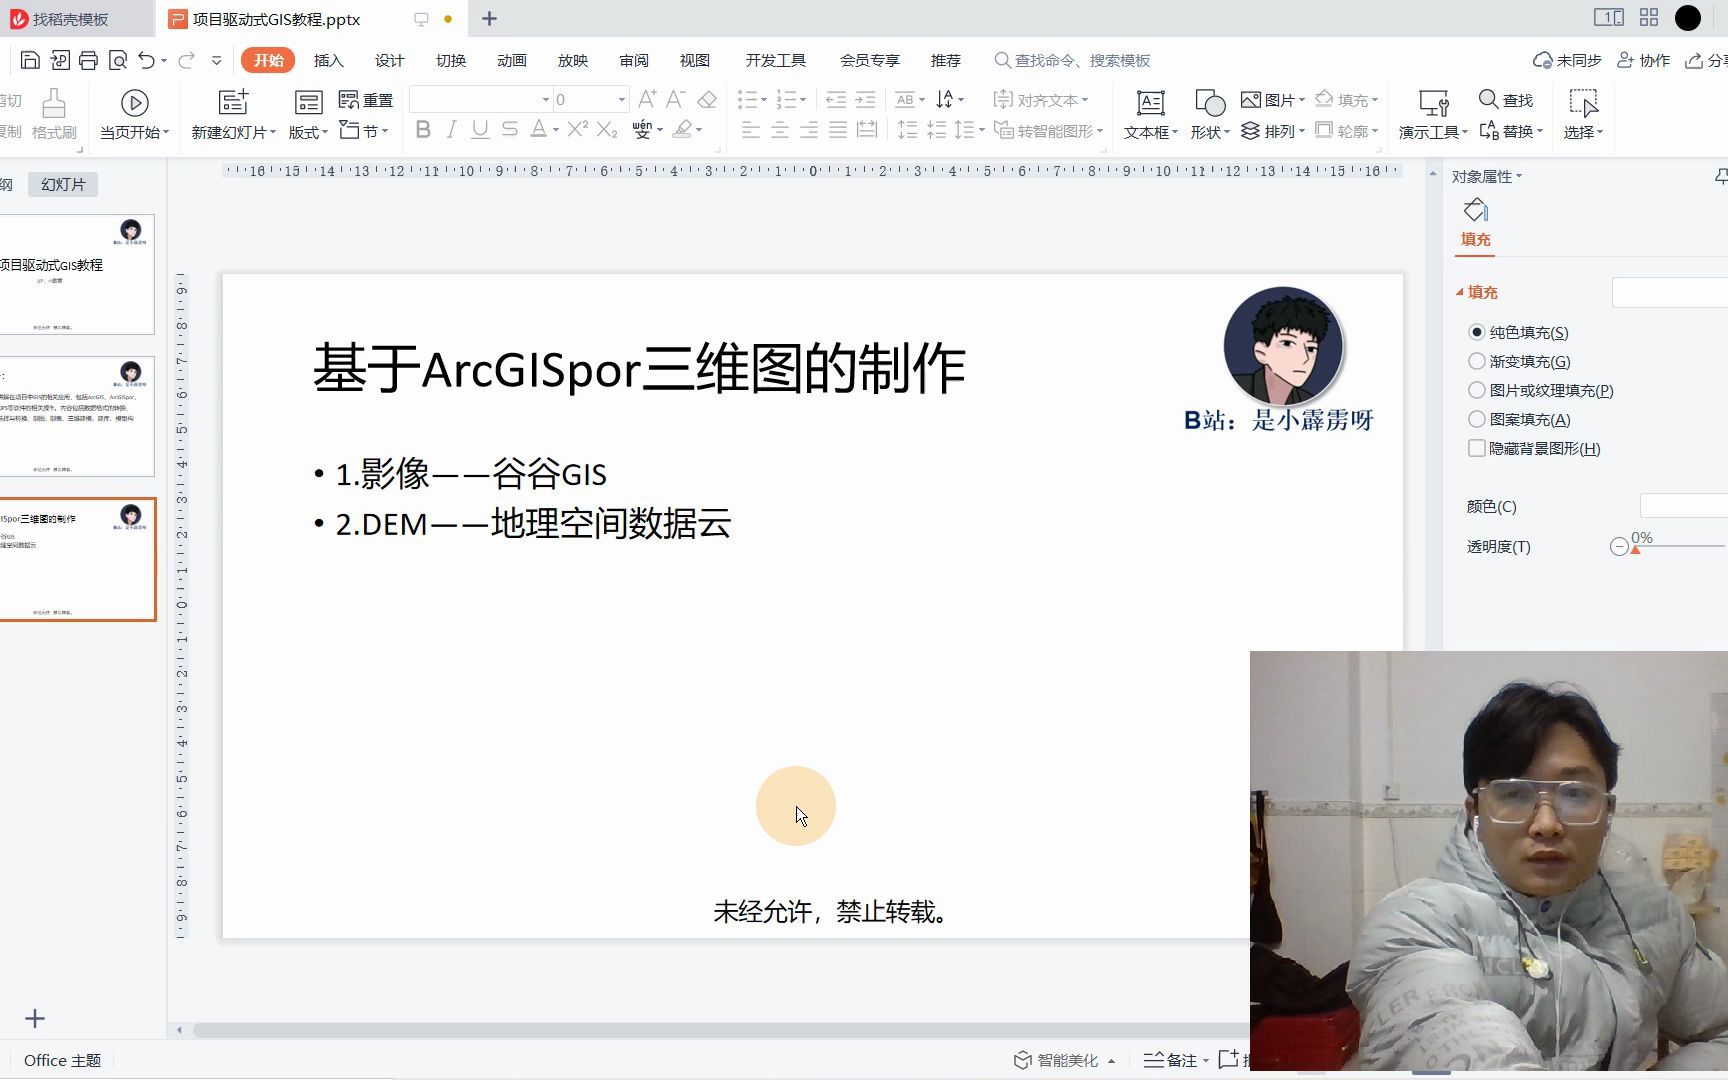Image resolution: width=1728 pixels, height=1080 pixels.
Task: Click the 智能美化 smart beautify button
Action: point(1064,1060)
